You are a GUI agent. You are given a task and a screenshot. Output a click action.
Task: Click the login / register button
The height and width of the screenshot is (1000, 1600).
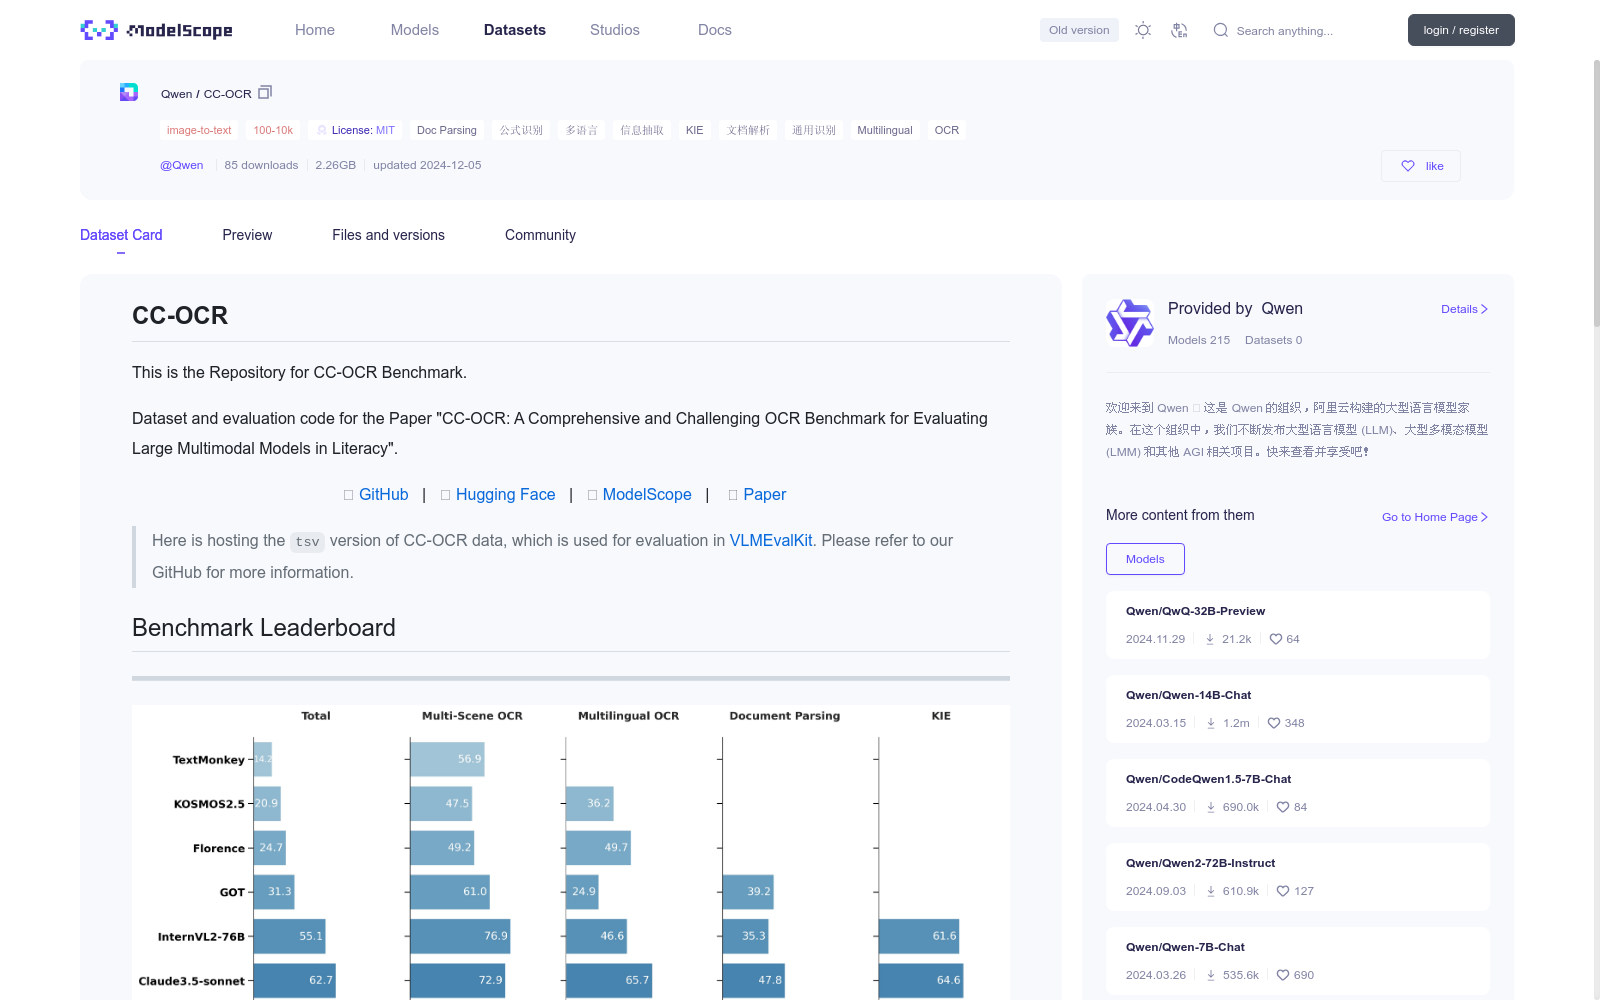pos(1461,30)
